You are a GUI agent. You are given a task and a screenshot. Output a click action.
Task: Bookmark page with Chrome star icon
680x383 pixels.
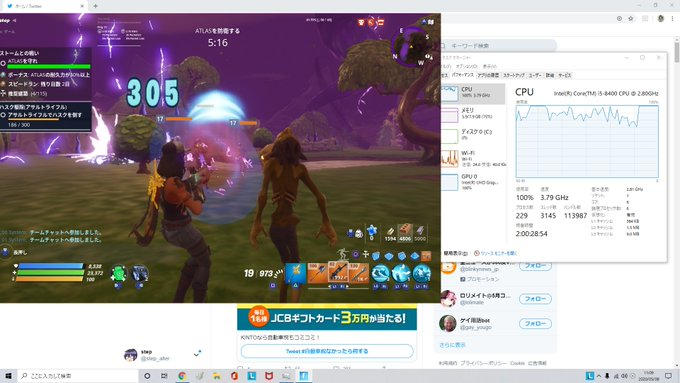click(631, 19)
